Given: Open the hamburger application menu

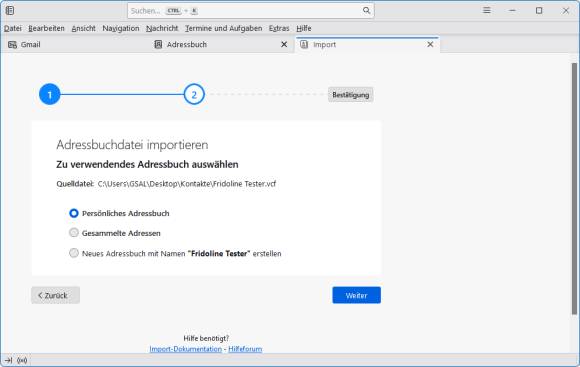Looking at the screenshot, I should pyautogui.click(x=487, y=10).
